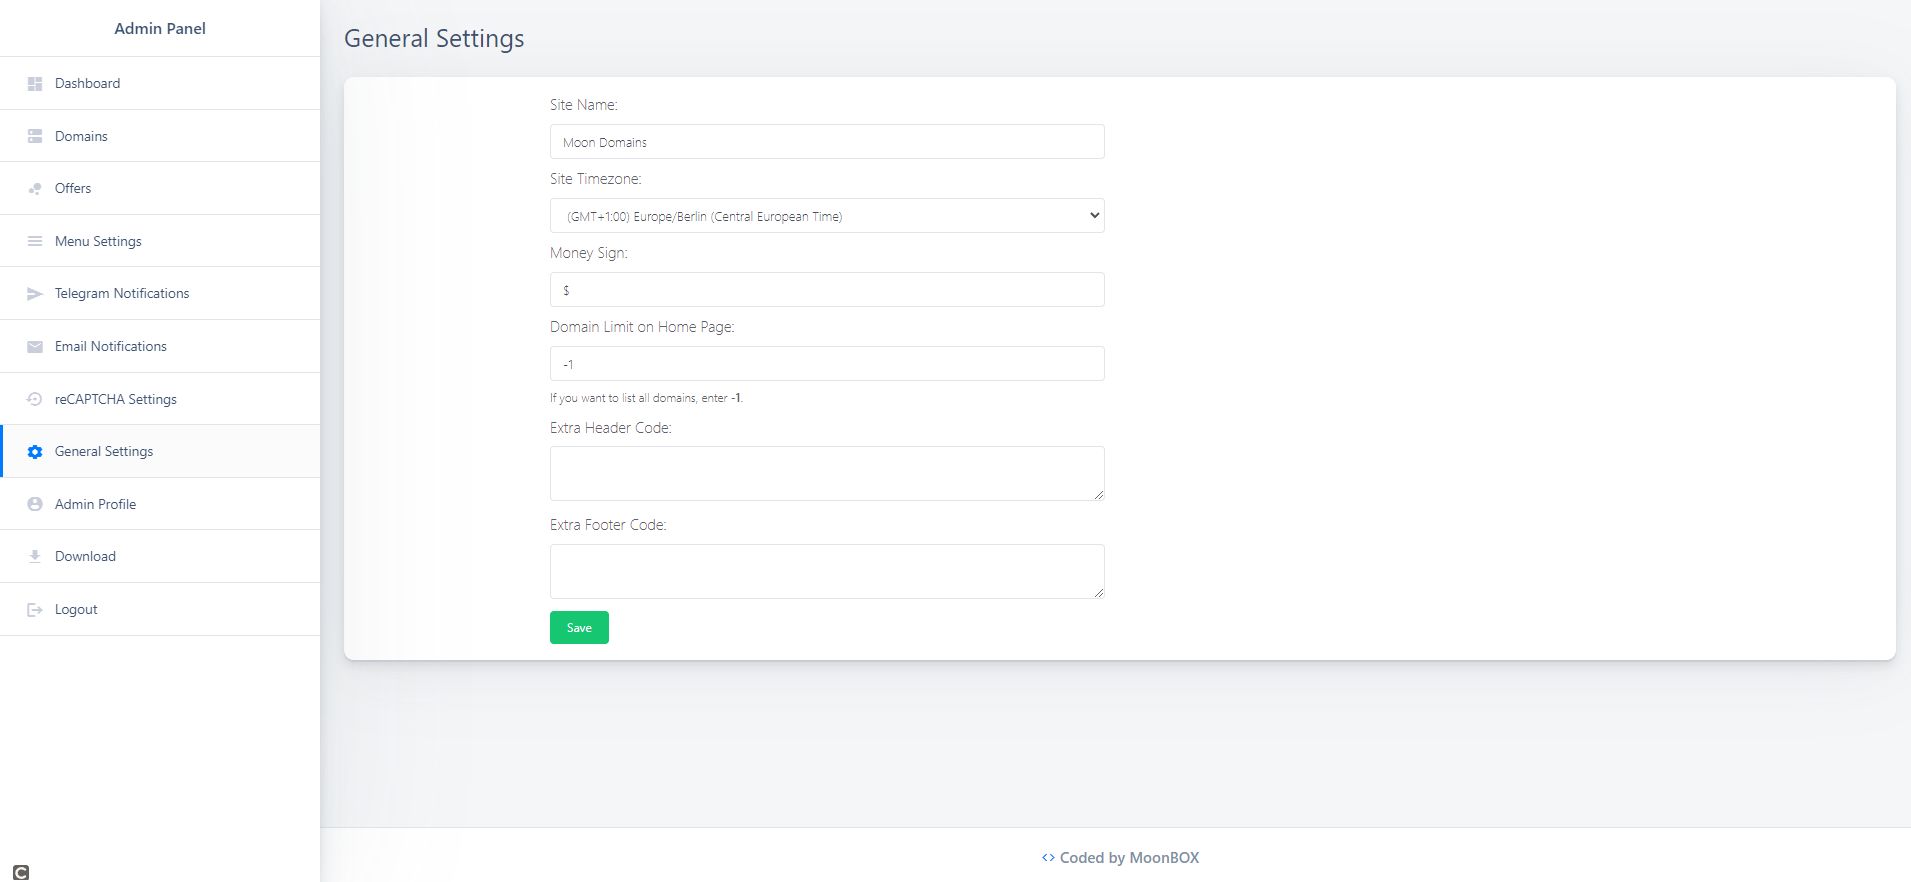
Task: Choose Logout from the sidebar
Action: coord(160,609)
